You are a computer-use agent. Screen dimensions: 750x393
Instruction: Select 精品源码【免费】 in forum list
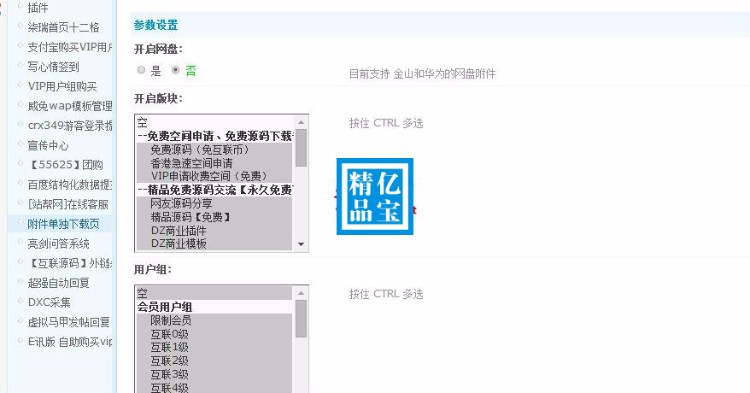pos(214,217)
